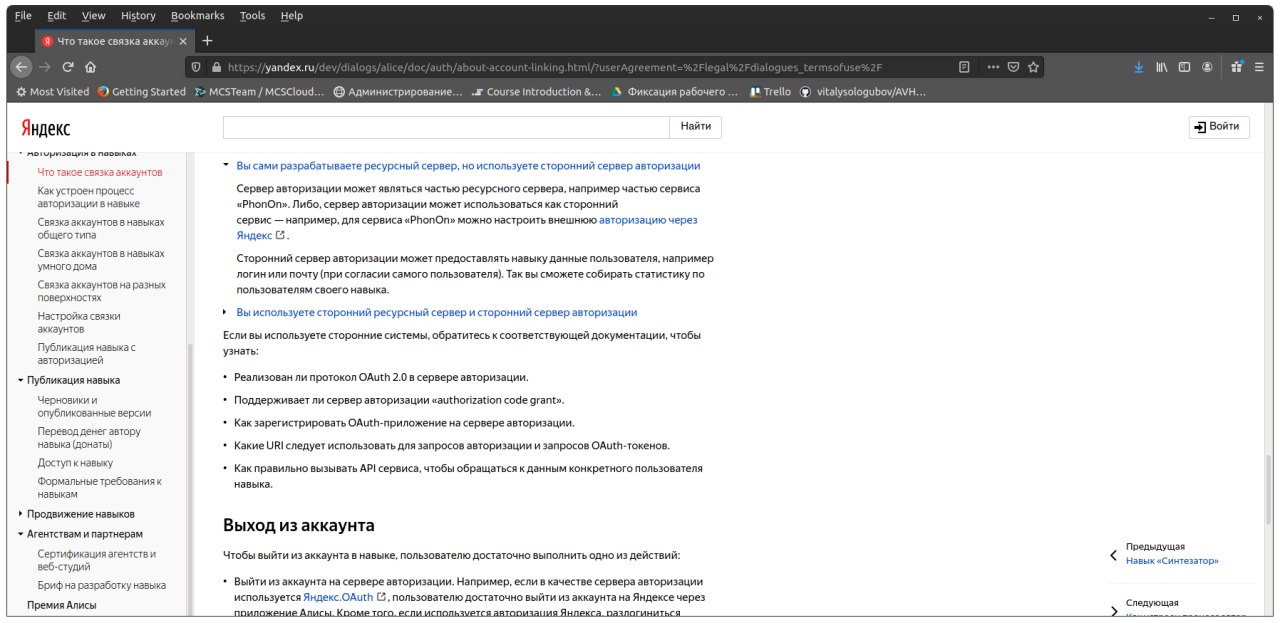
Task: Open the History menu
Action: click(138, 16)
